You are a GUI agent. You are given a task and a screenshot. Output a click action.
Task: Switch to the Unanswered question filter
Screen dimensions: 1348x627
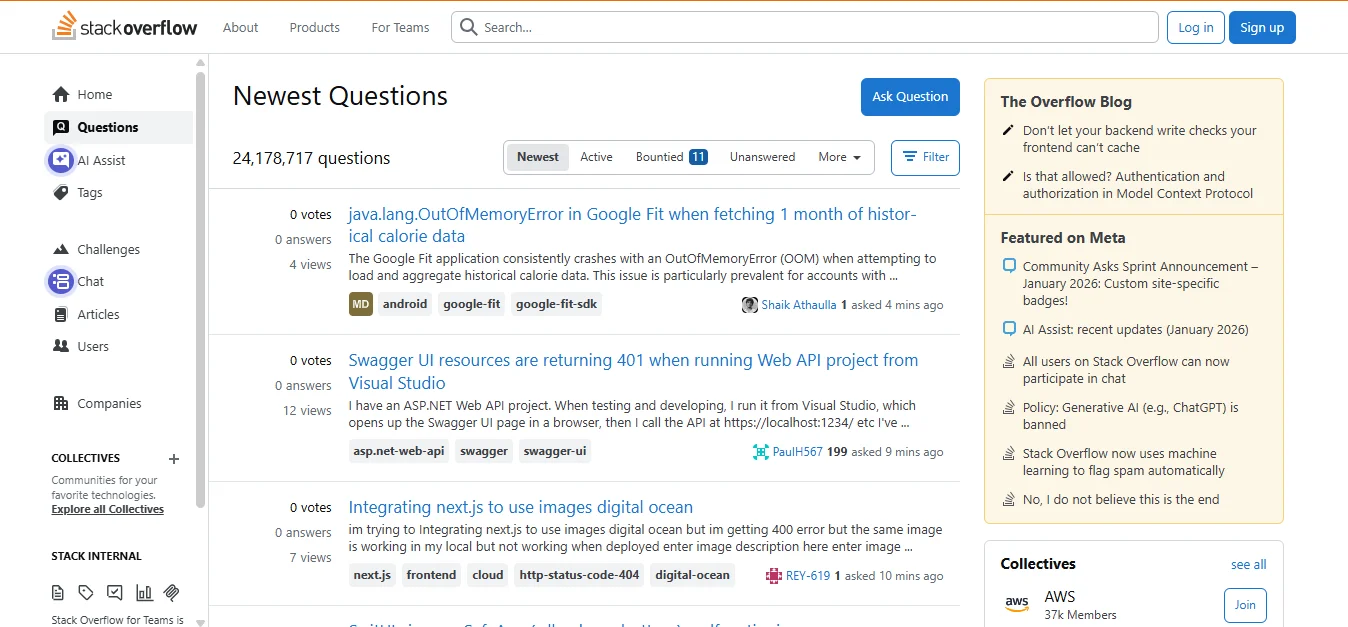[x=762, y=157]
